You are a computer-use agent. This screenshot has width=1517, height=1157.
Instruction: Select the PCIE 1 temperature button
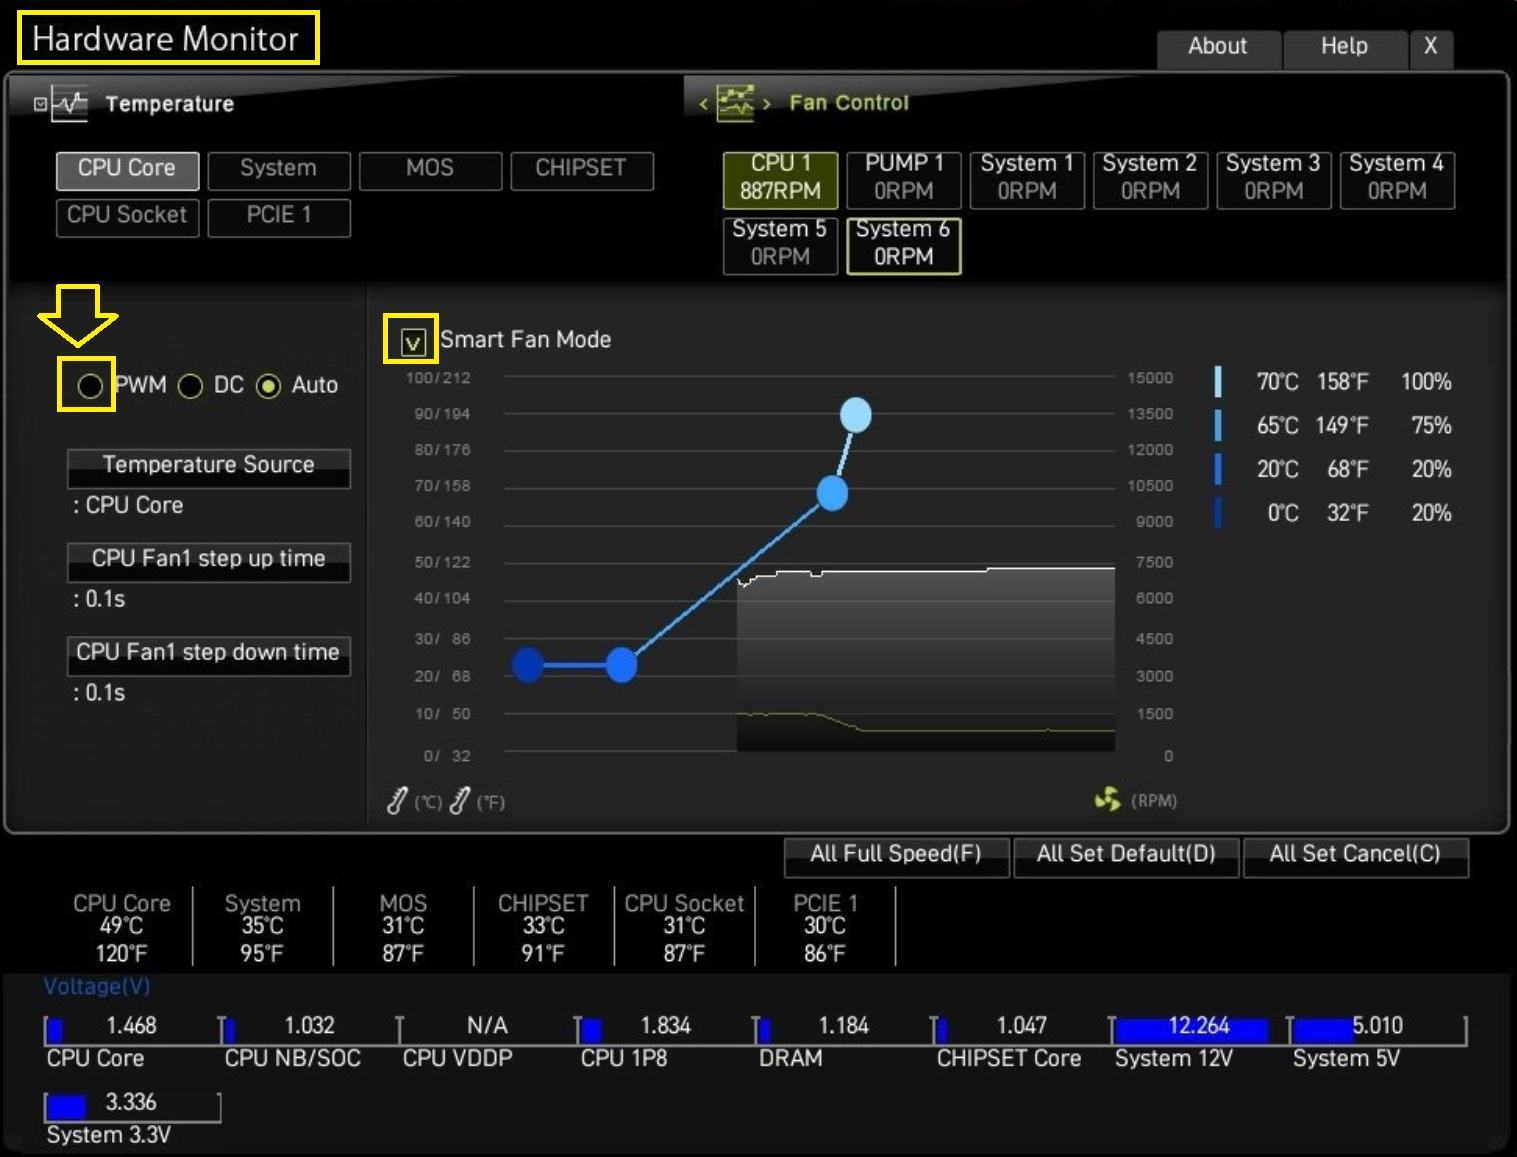click(x=279, y=216)
